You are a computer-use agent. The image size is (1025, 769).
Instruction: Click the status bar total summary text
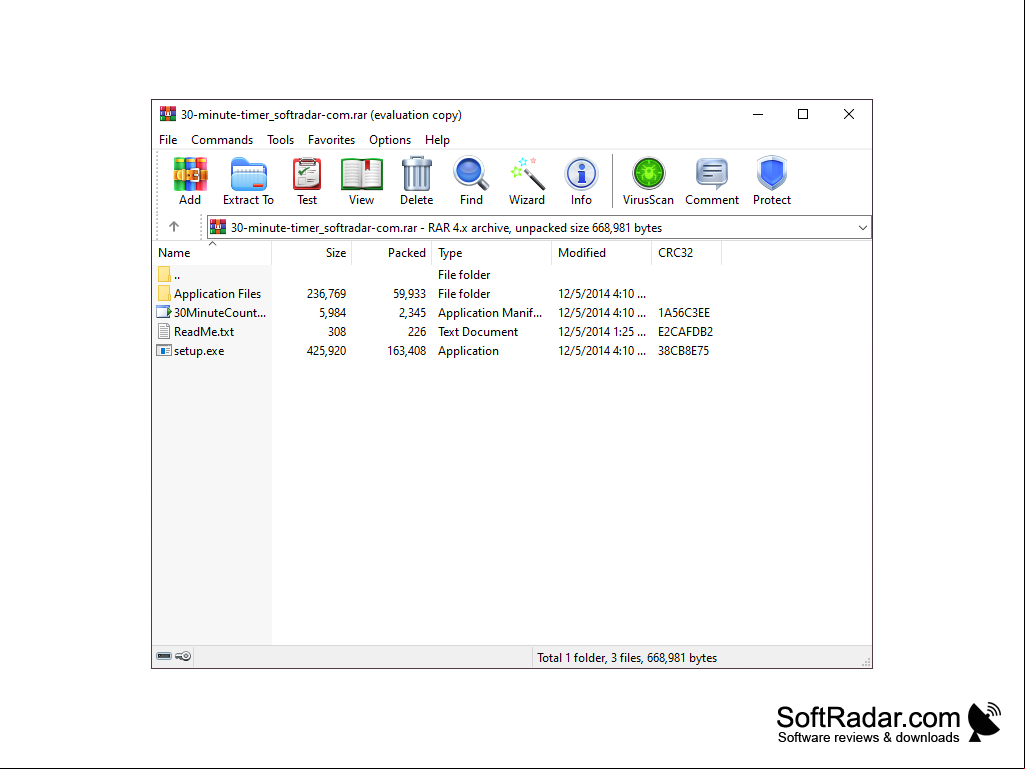coord(627,658)
